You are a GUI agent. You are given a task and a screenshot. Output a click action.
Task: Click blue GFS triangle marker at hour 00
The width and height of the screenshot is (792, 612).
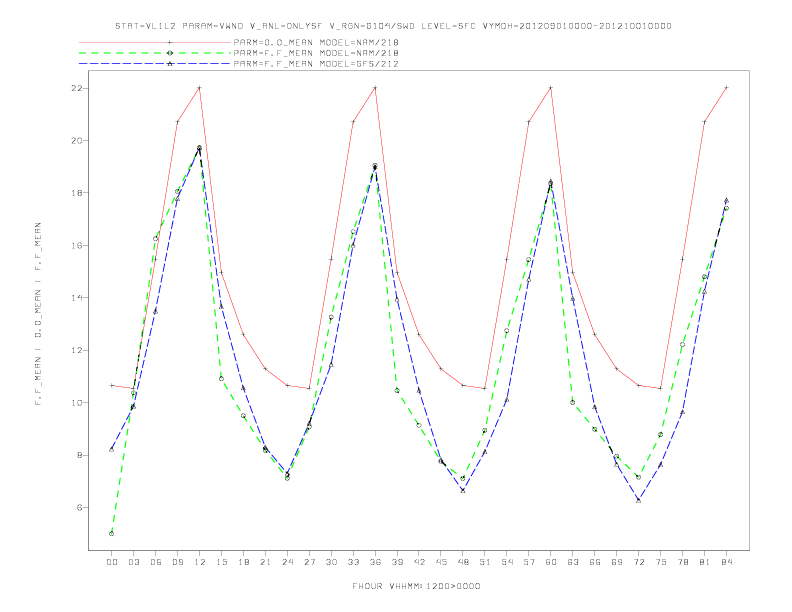pos(112,449)
